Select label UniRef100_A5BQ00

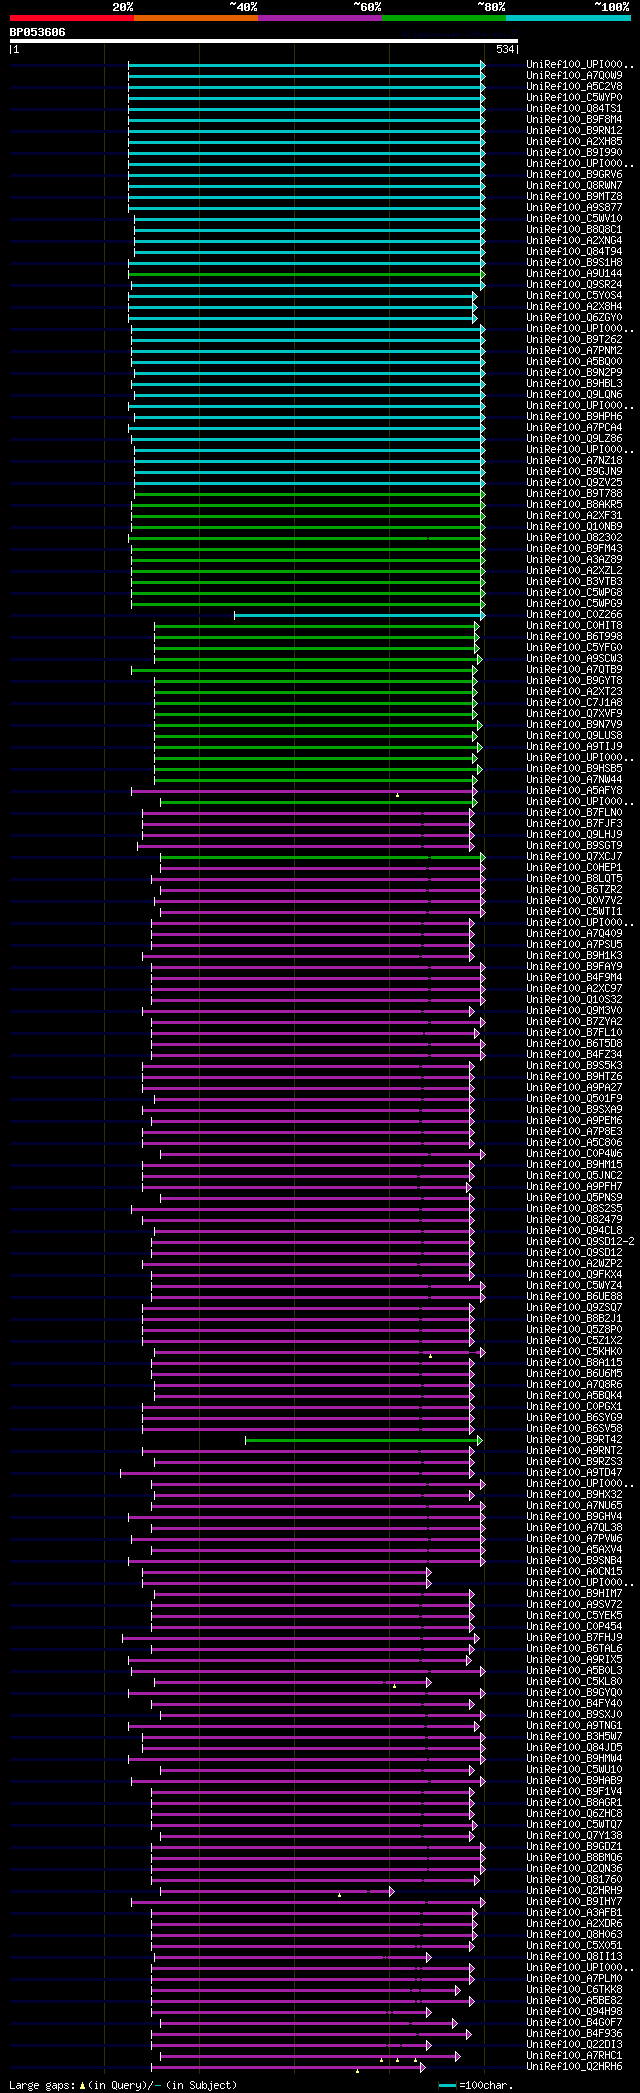click(x=574, y=361)
